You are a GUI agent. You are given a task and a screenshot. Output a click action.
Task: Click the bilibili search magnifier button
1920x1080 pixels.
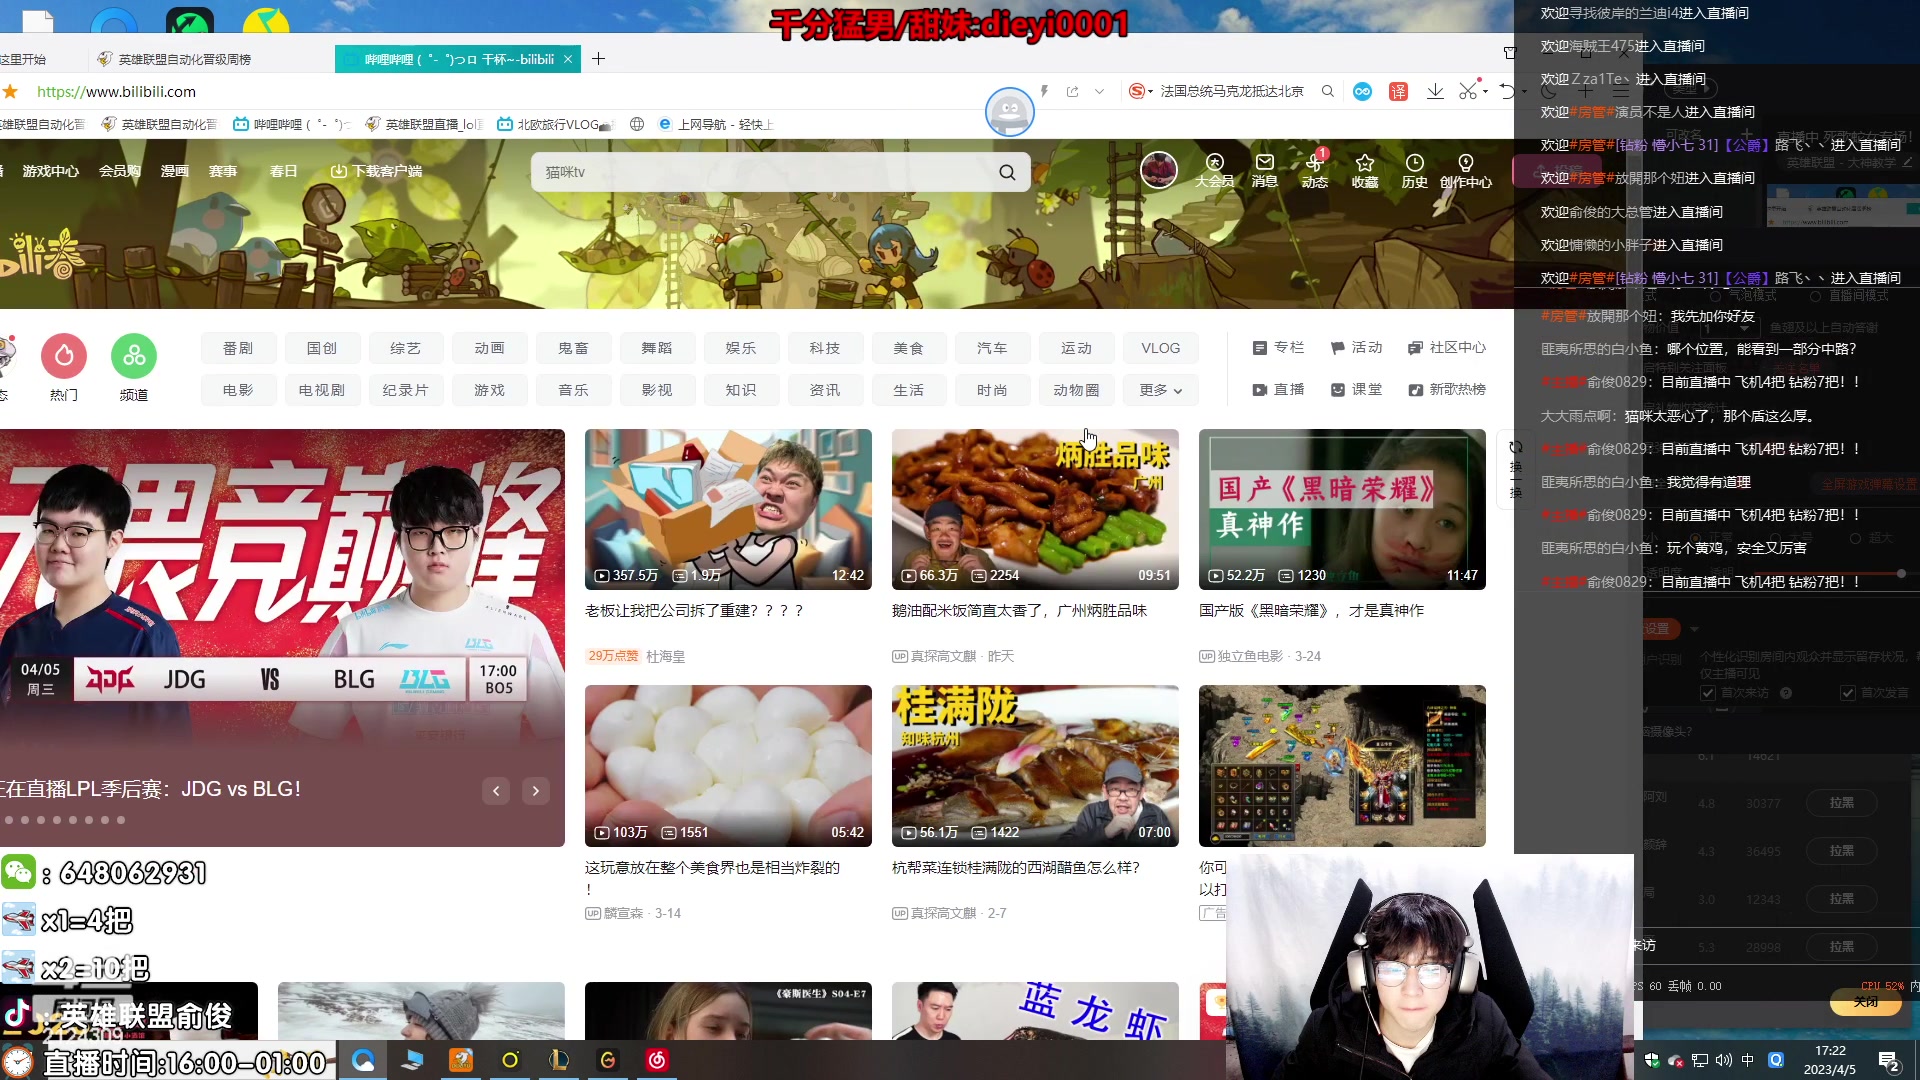(x=1007, y=172)
